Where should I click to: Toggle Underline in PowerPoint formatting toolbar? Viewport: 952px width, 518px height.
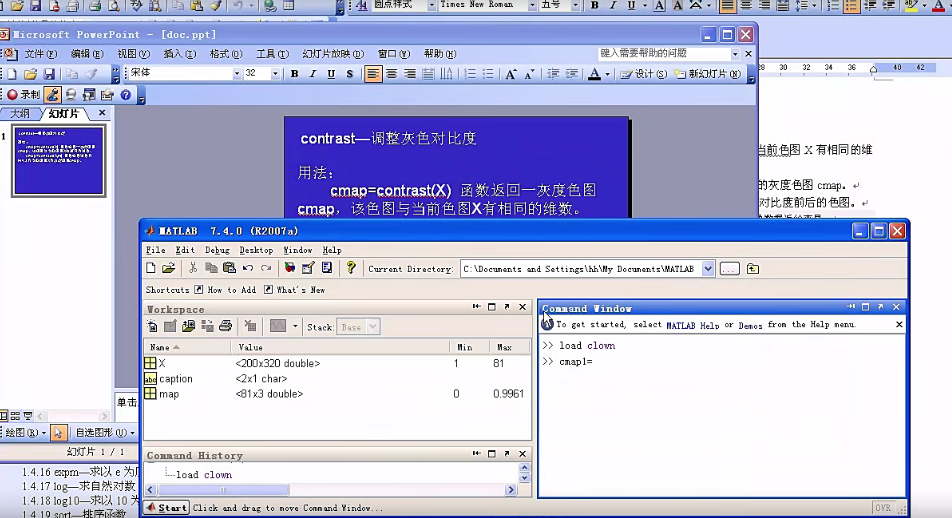(x=331, y=74)
